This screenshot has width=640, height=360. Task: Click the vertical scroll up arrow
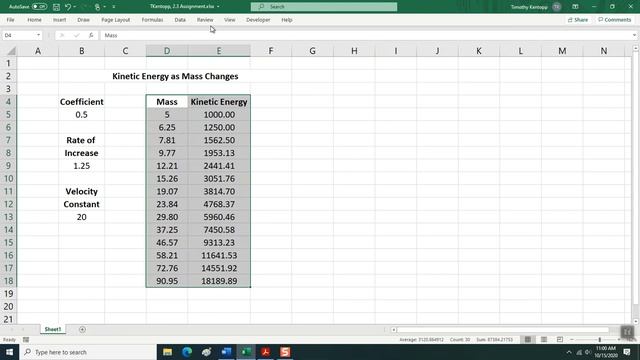point(635,48)
